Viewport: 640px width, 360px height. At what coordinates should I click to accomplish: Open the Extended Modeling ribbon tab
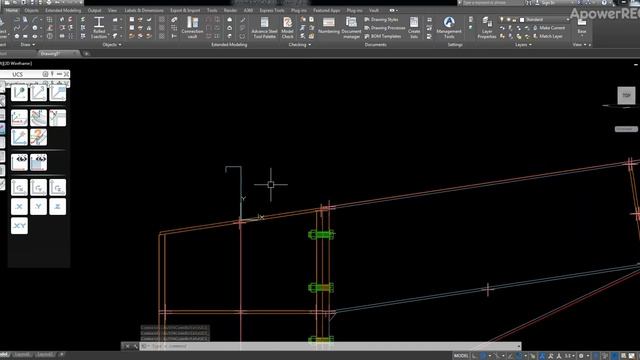(63, 10)
